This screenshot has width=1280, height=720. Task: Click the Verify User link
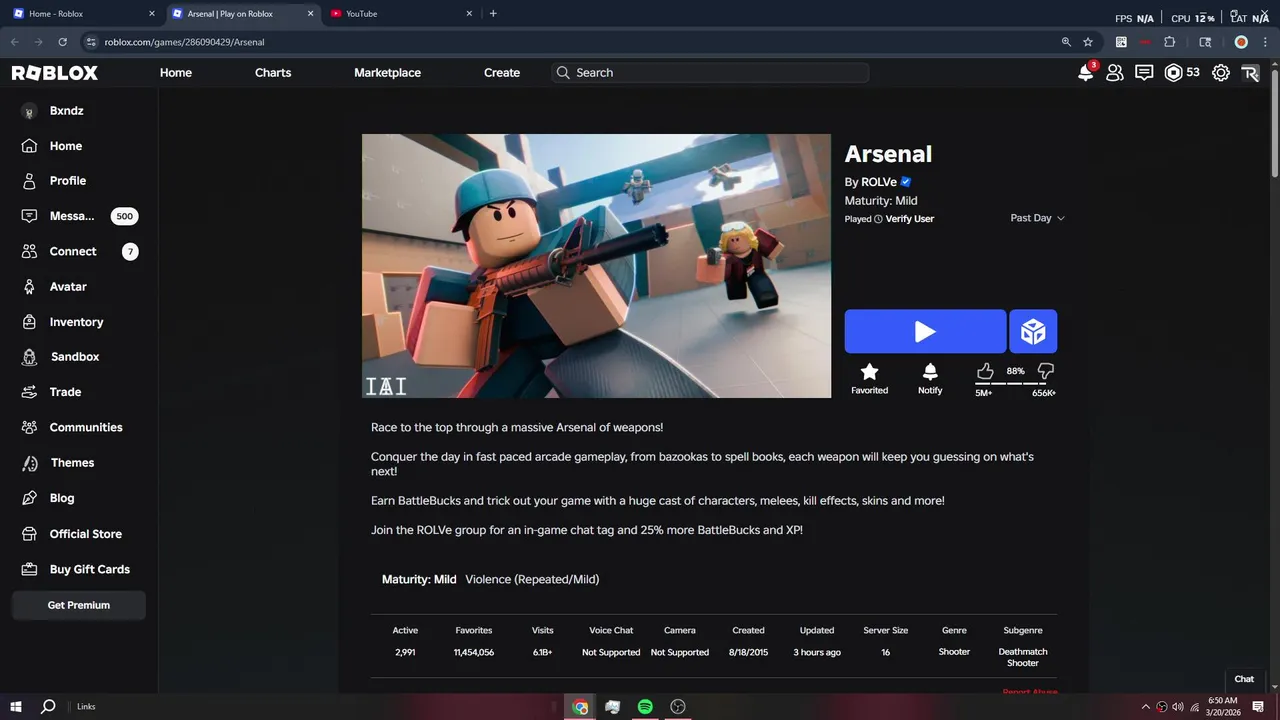tap(910, 219)
